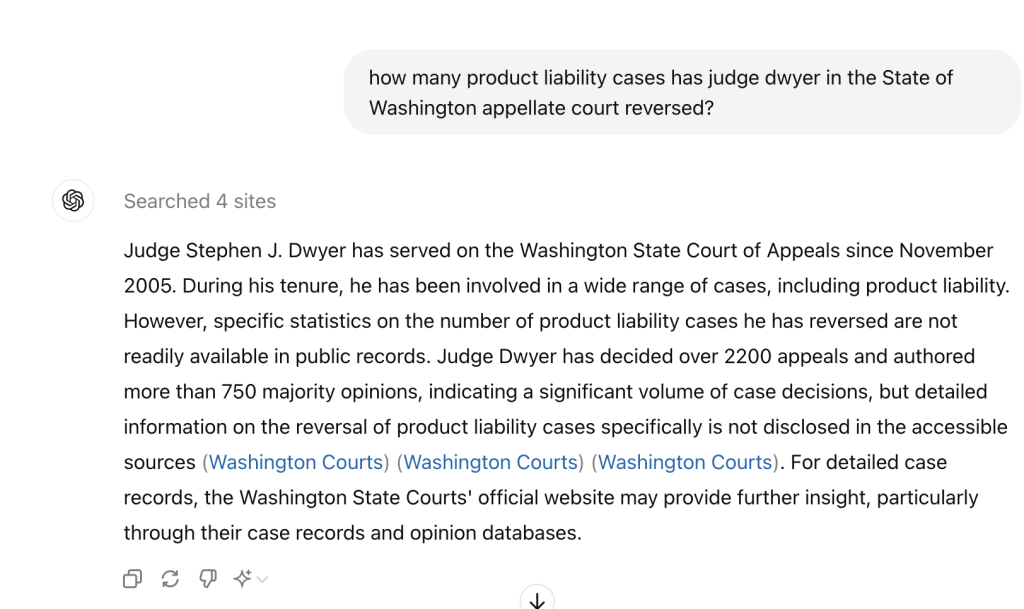Click the user question message bubble

point(682,92)
